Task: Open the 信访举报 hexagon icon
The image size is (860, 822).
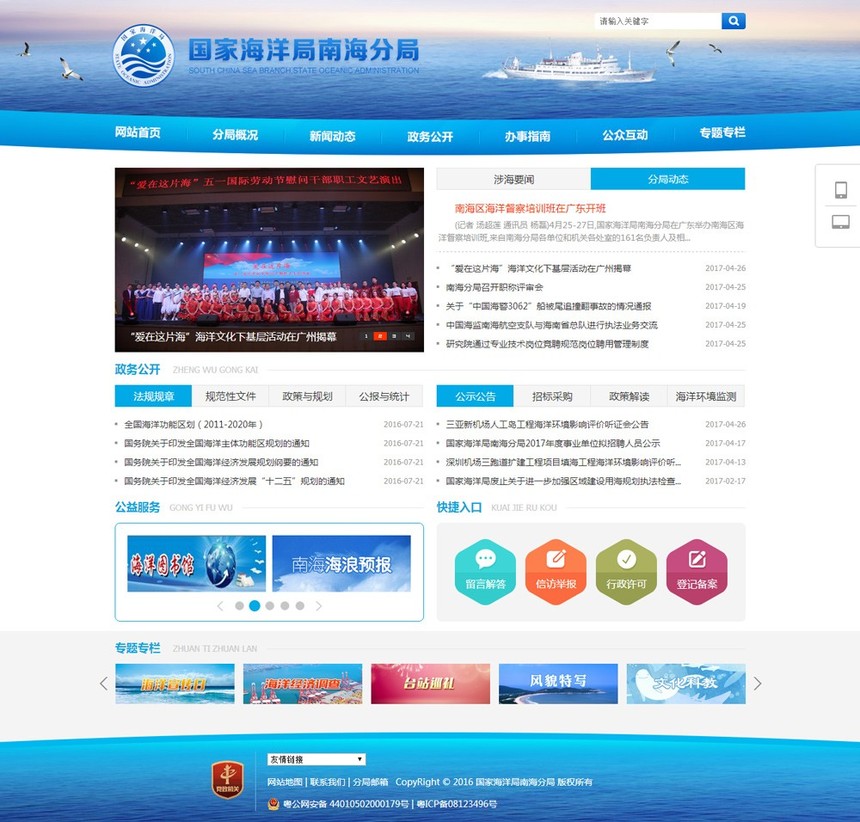Action: (x=556, y=572)
